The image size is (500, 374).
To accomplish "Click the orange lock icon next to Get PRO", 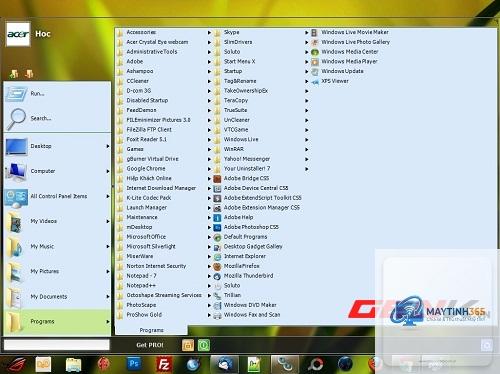I will click(188, 345).
